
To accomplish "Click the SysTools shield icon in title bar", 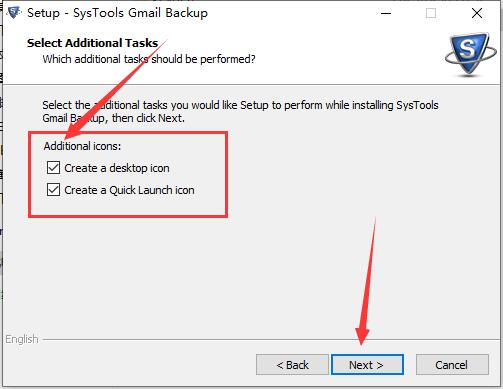I will [x=14, y=13].
